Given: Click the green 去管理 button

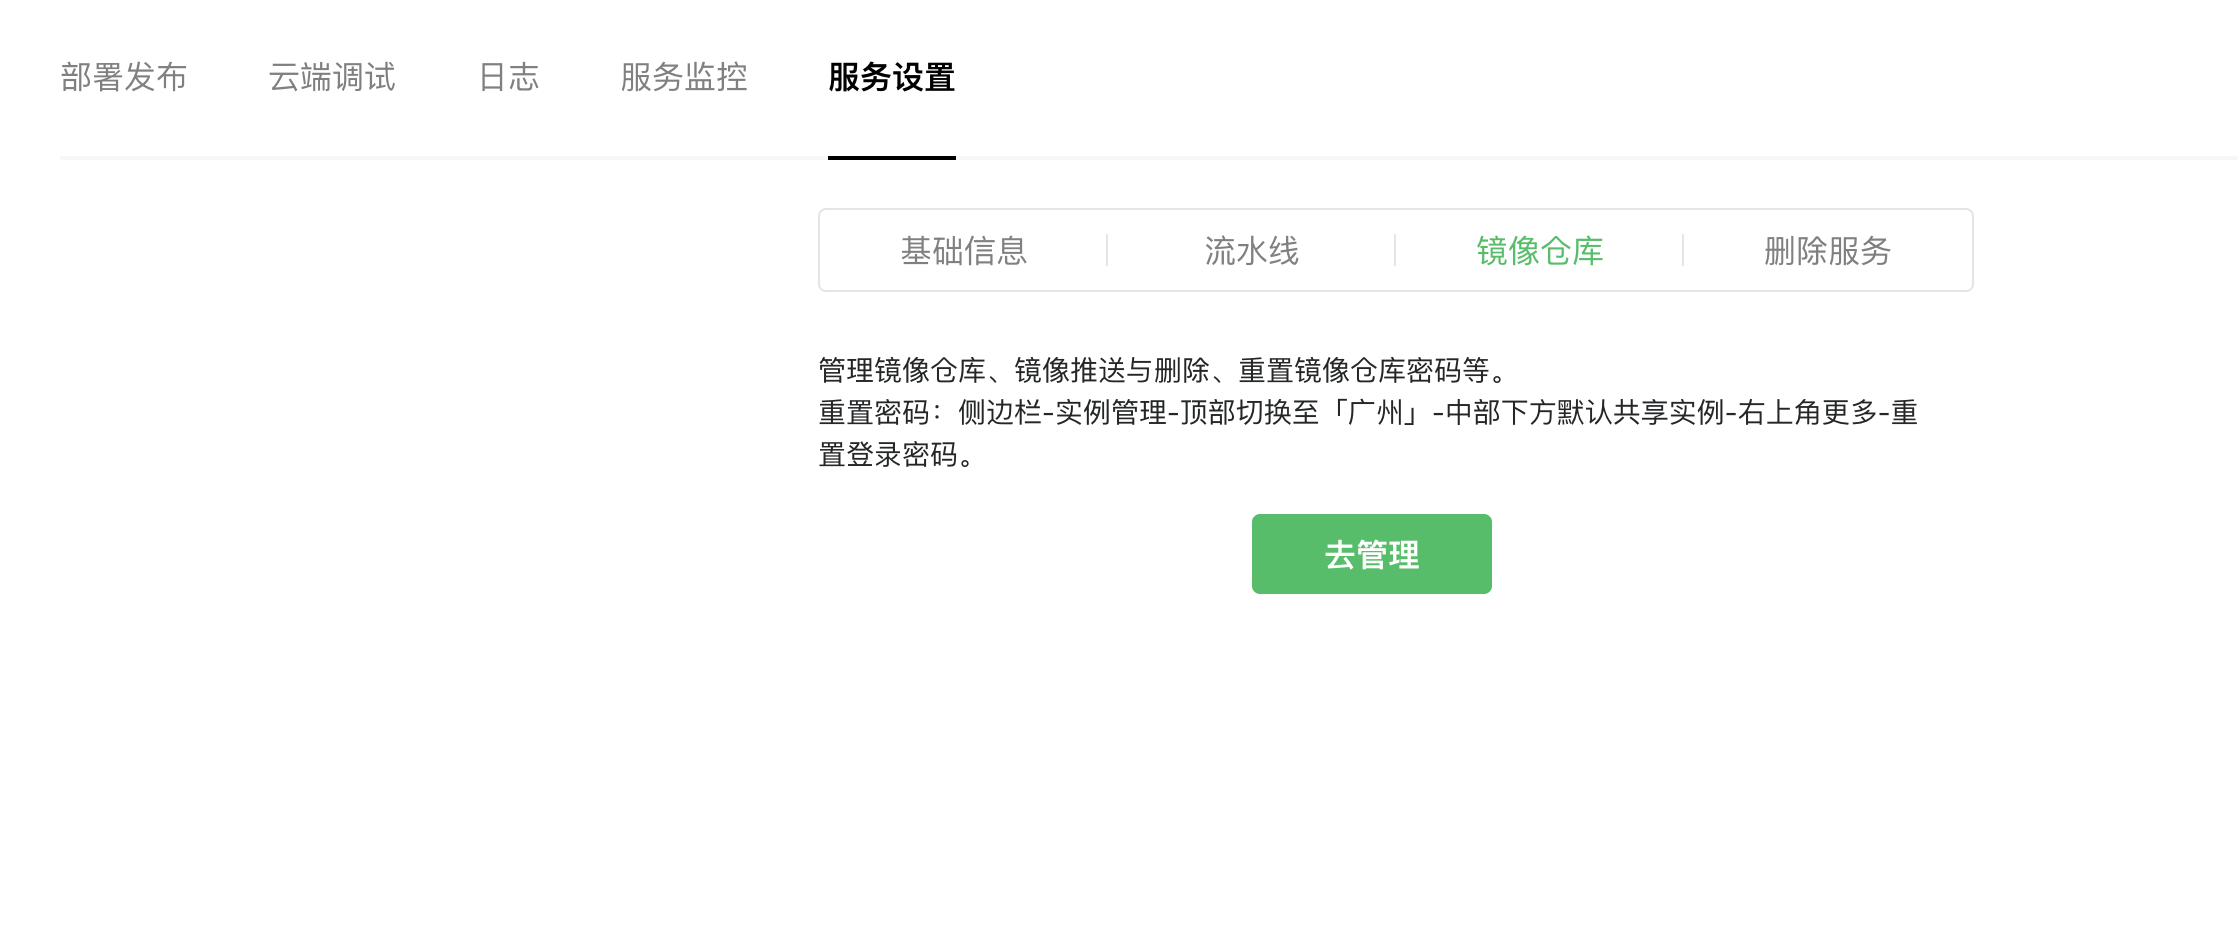Looking at the screenshot, I should click(x=1372, y=554).
